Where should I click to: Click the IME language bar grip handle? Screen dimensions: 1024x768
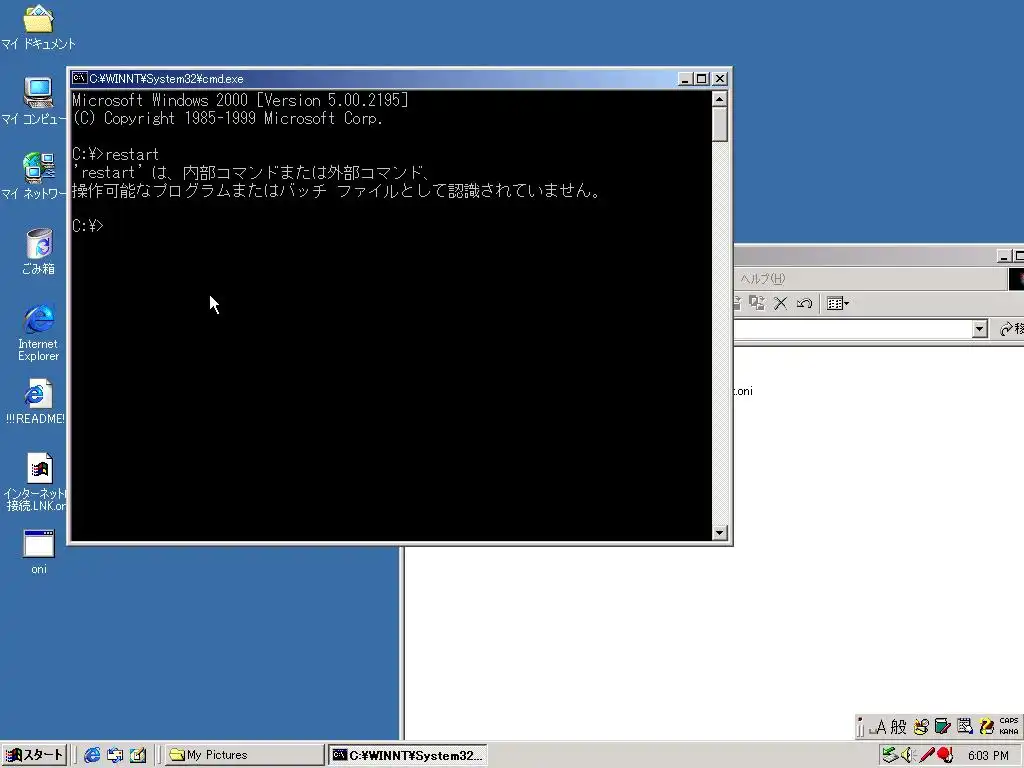[861, 726]
